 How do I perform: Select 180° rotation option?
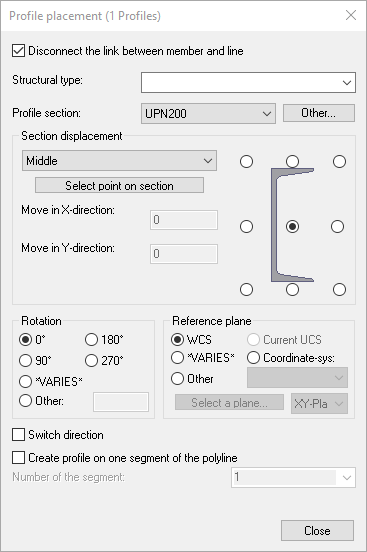(91, 339)
